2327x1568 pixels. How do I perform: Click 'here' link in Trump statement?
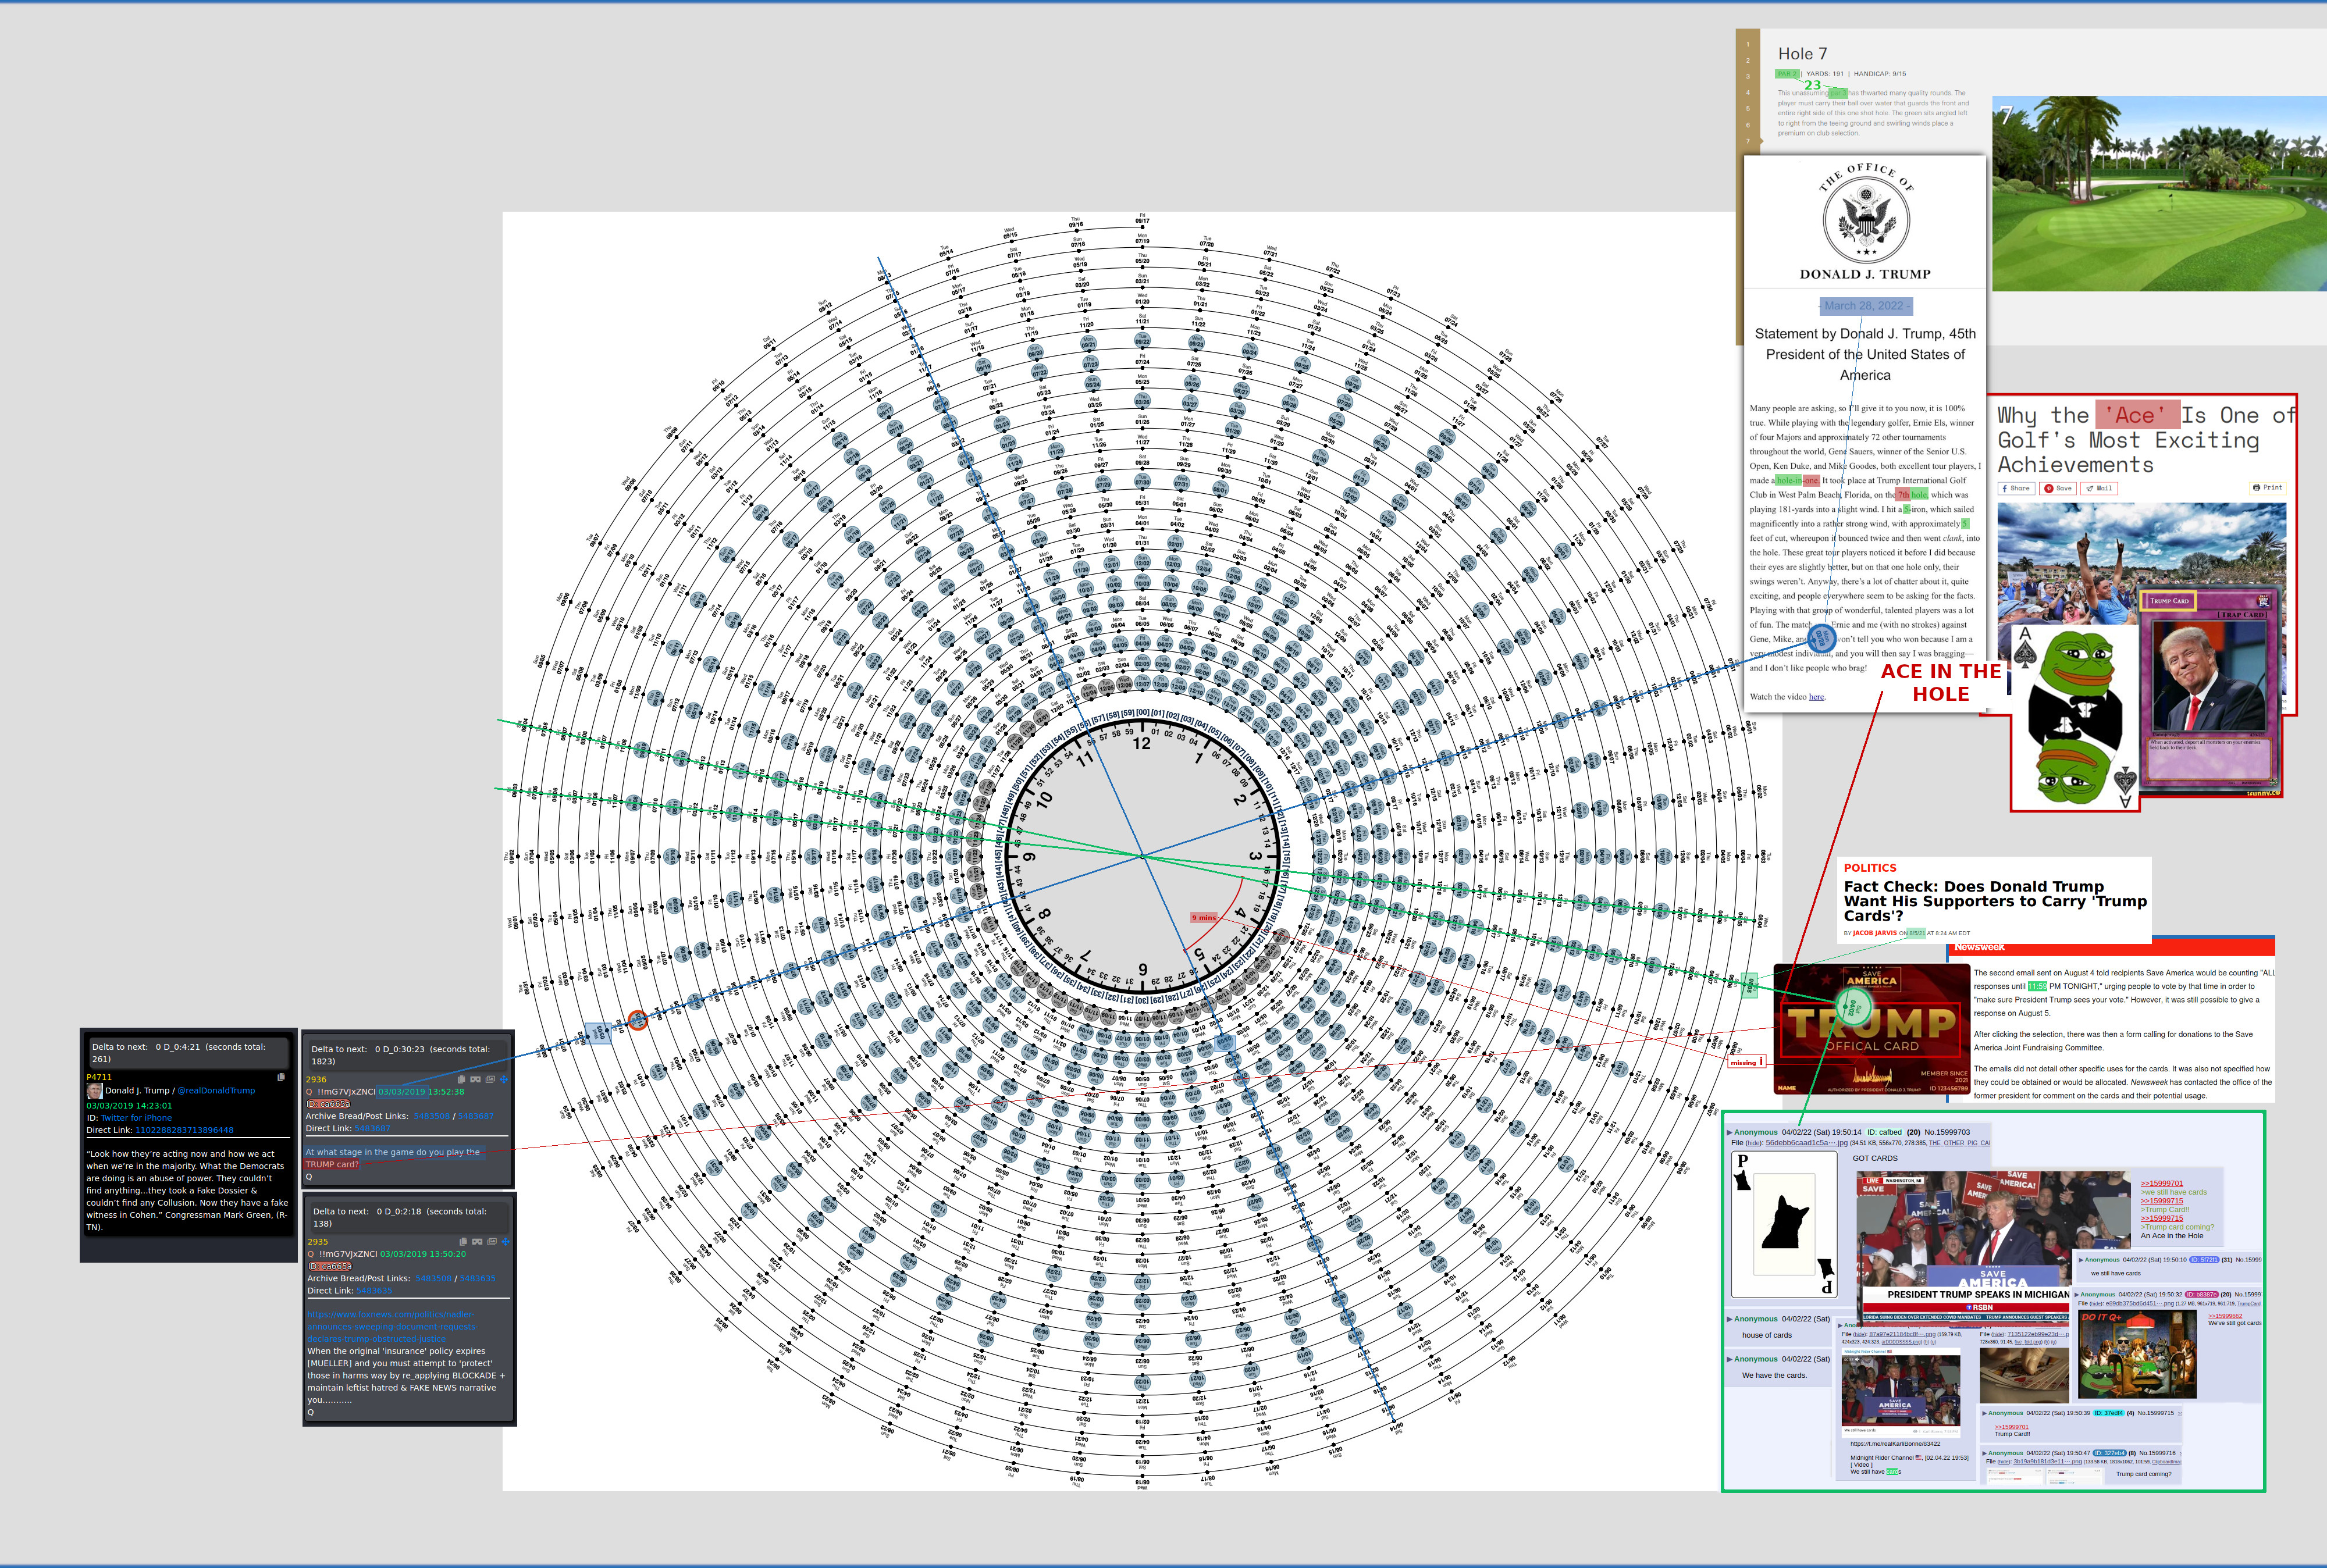1816,697
